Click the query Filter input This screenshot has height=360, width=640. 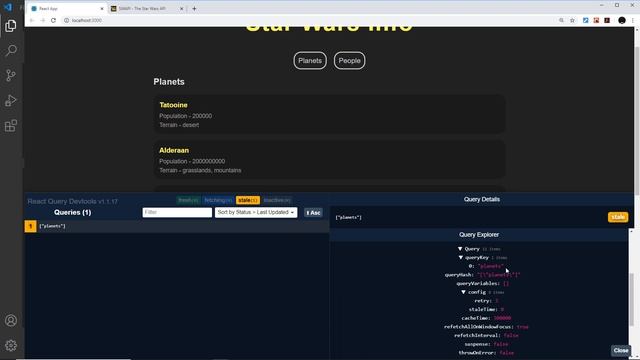[x=177, y=213]
